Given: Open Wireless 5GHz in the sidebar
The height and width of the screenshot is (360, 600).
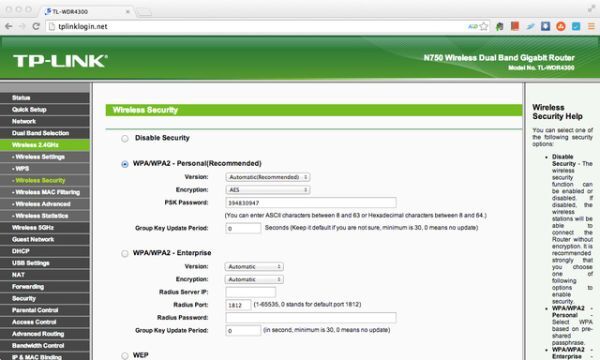Looking at the screenshot, I should click(45, 228).
